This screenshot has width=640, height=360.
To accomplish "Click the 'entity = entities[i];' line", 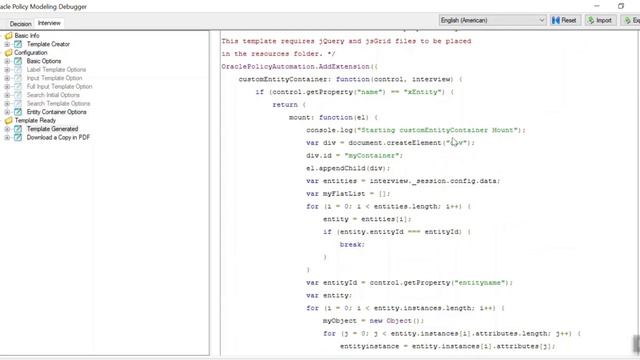I will 367,219.
